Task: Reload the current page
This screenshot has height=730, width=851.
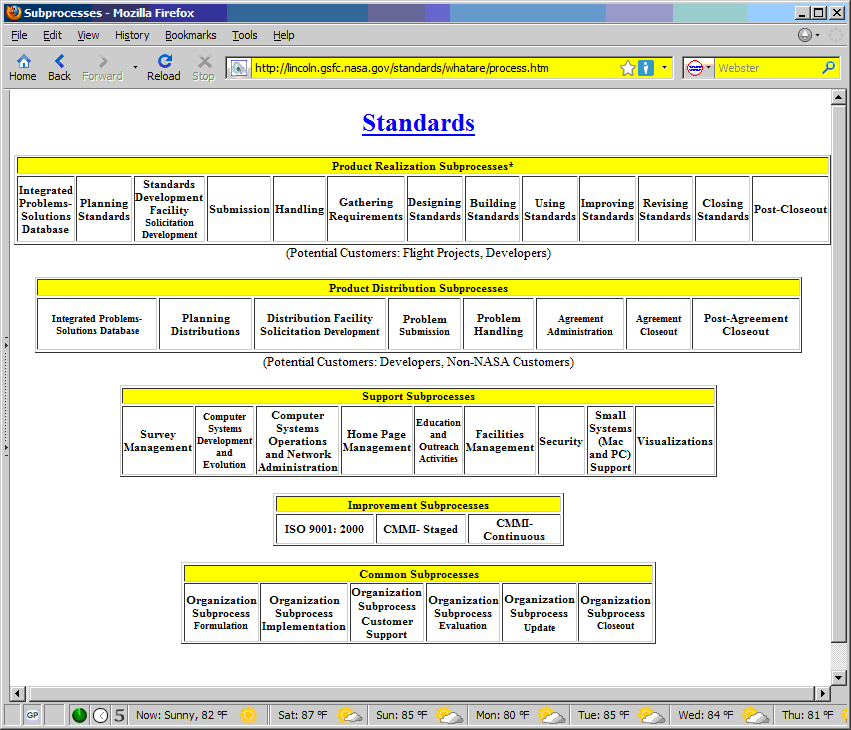Action: 163,68
